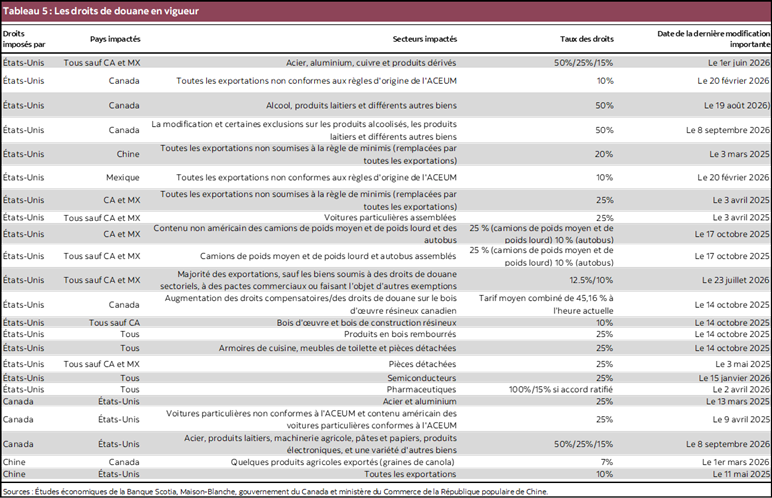Click the date 'Le 11 mai 2025'
The height and width of the screenshot is (498, 772).
741,474
